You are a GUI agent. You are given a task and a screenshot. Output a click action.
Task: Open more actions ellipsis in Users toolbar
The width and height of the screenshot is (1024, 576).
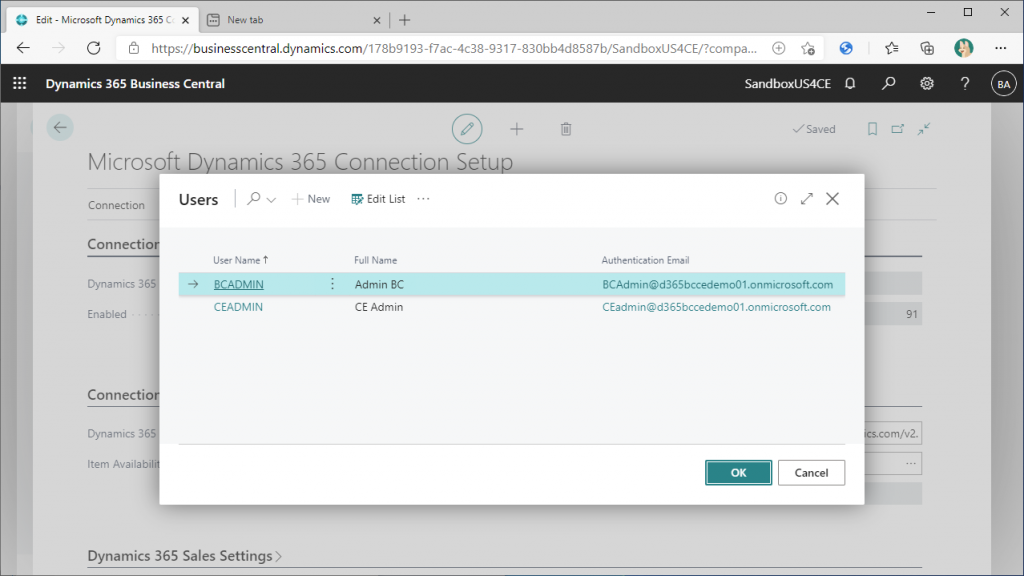tap(423, 199)
